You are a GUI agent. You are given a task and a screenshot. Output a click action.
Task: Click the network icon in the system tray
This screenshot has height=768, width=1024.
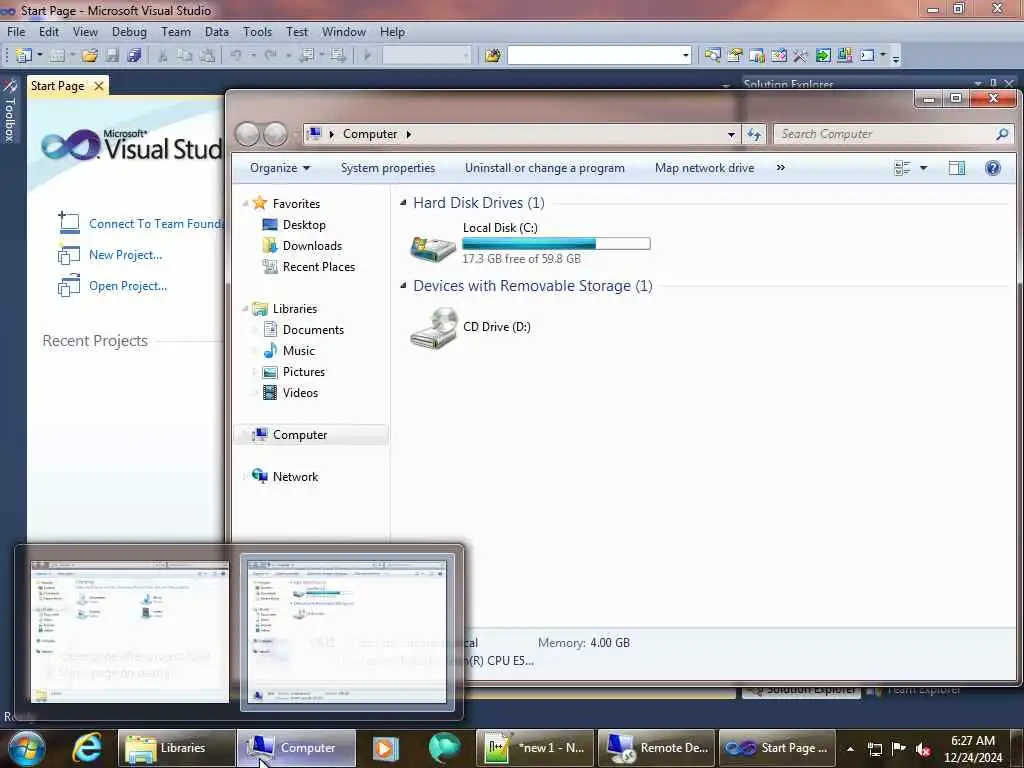coord(874,749)
